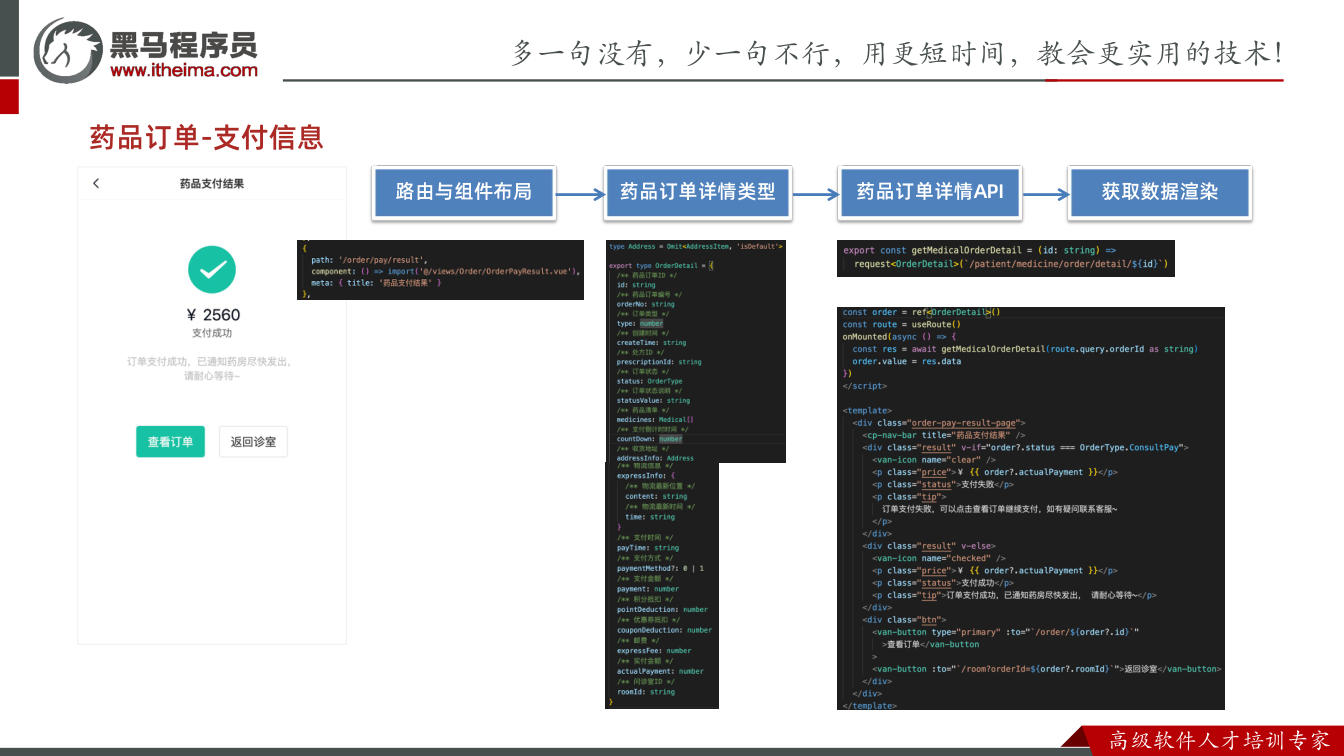
Task: Click the 高级软件人才培训专家 footer text
Action: click(x=1221, y=741)
